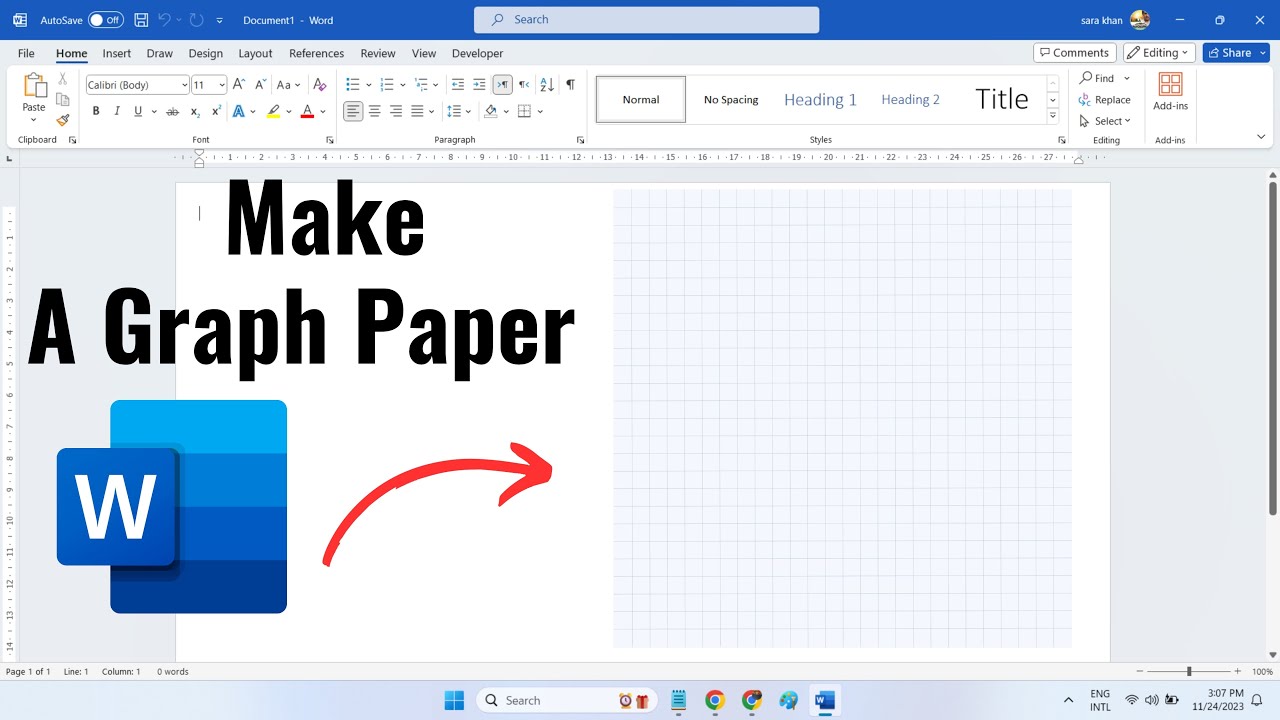Screen dimensions: 1280x720
Task: Decrease paragraph indent
Action: tap(458, 85)
